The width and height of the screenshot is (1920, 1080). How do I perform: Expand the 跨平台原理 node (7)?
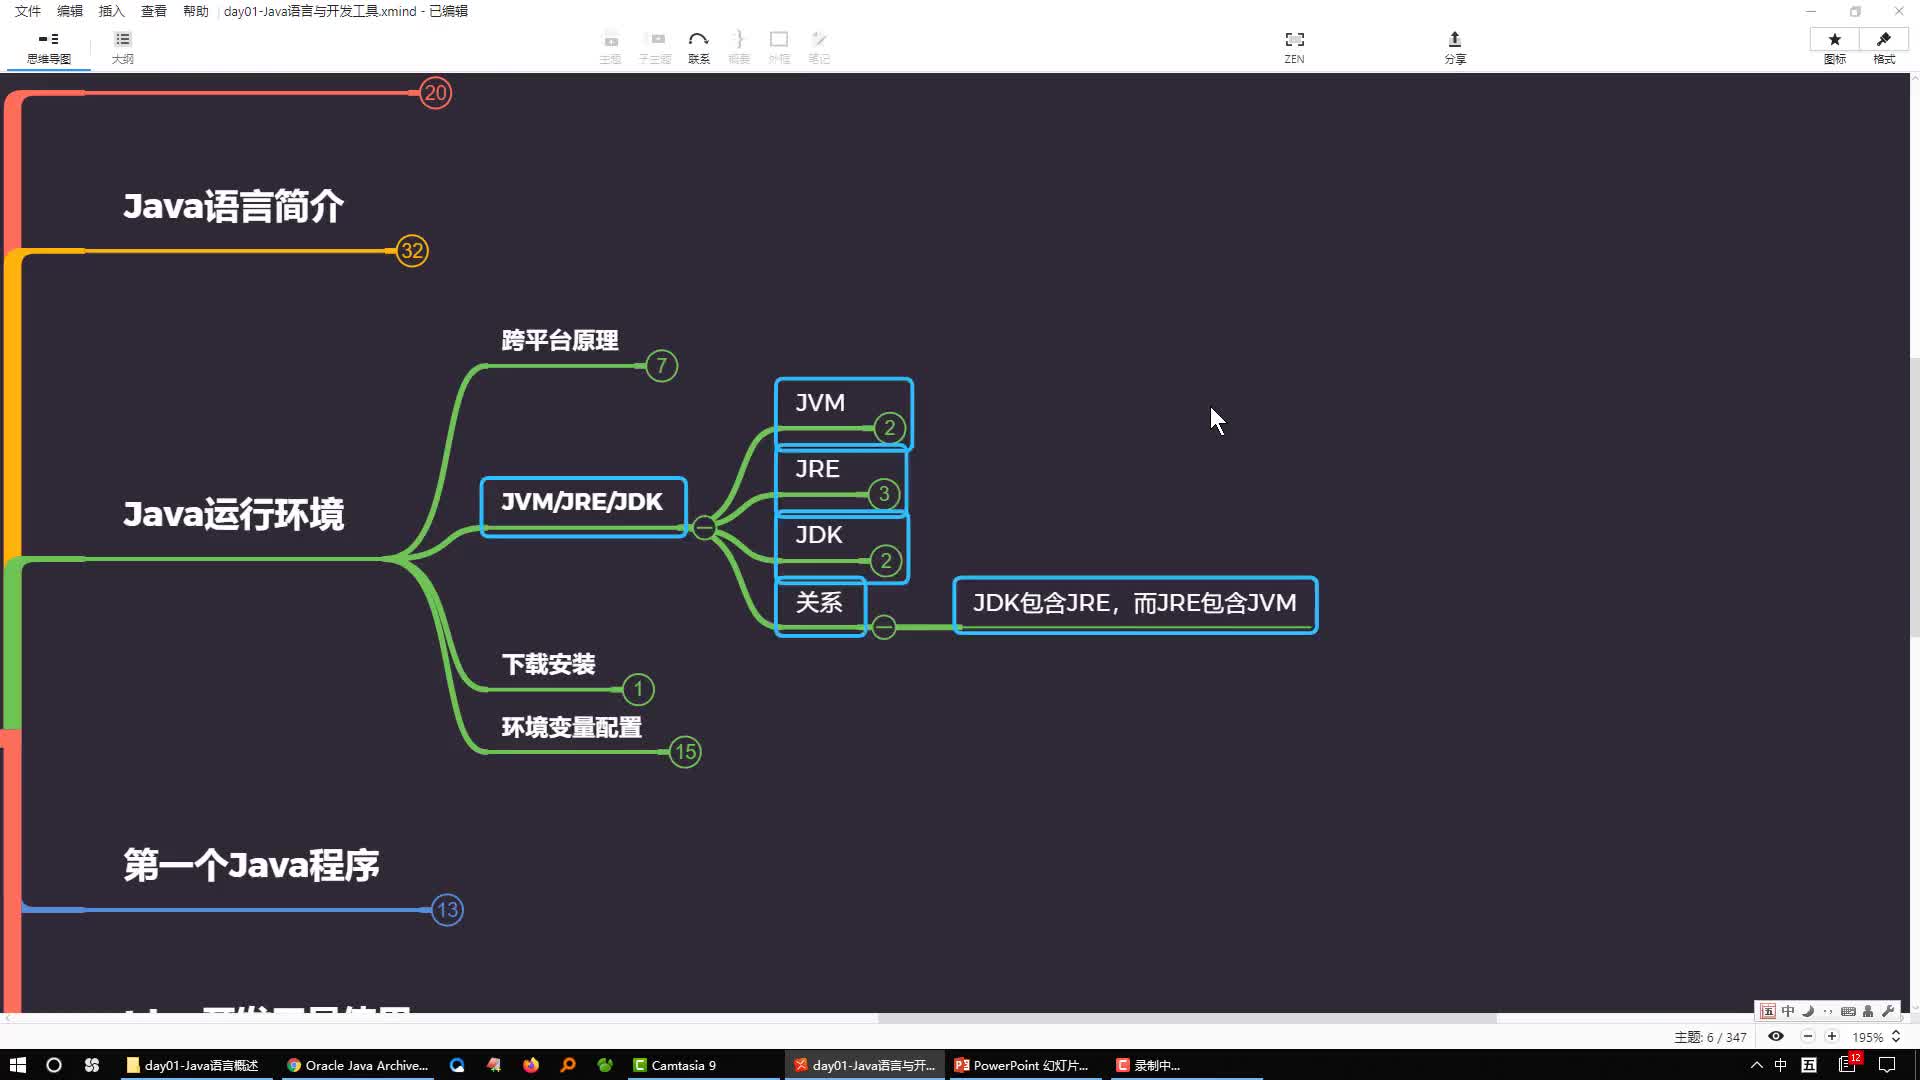point(659,367)
